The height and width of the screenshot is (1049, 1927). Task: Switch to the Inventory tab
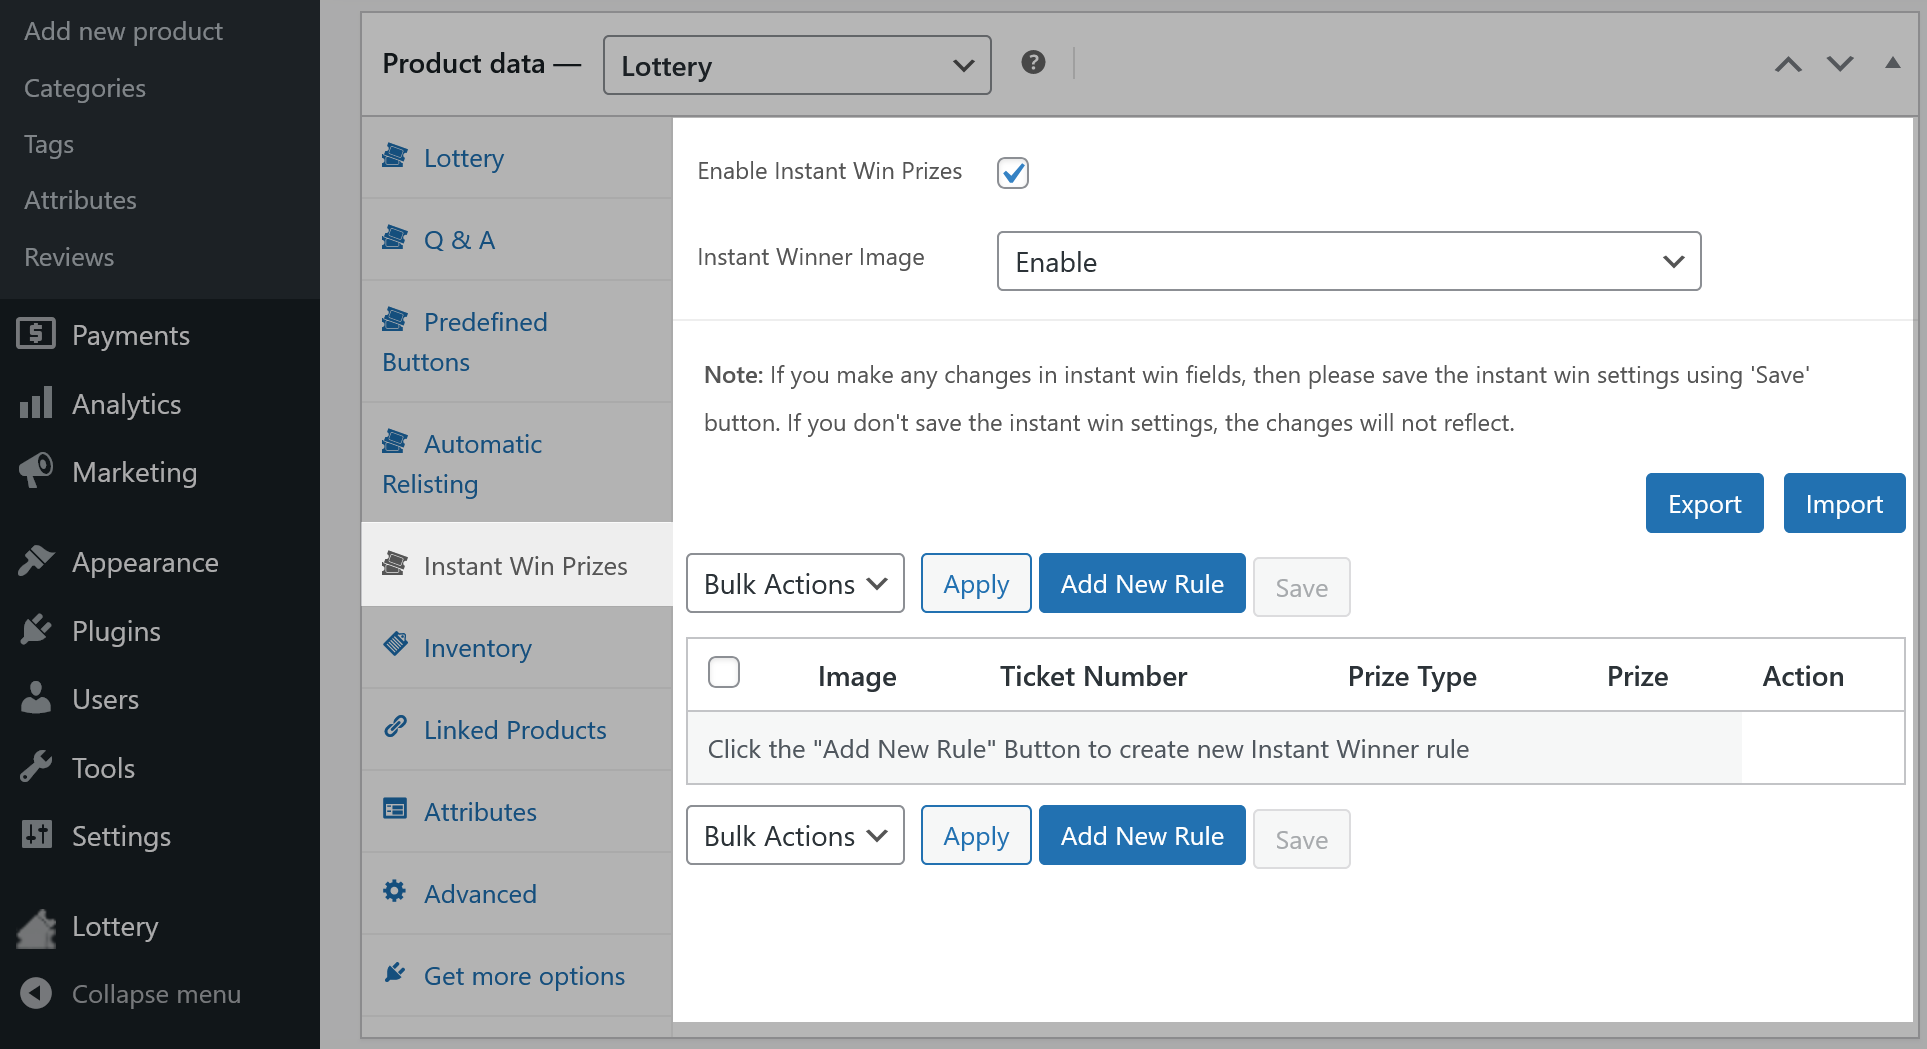(x=477, y=648)
